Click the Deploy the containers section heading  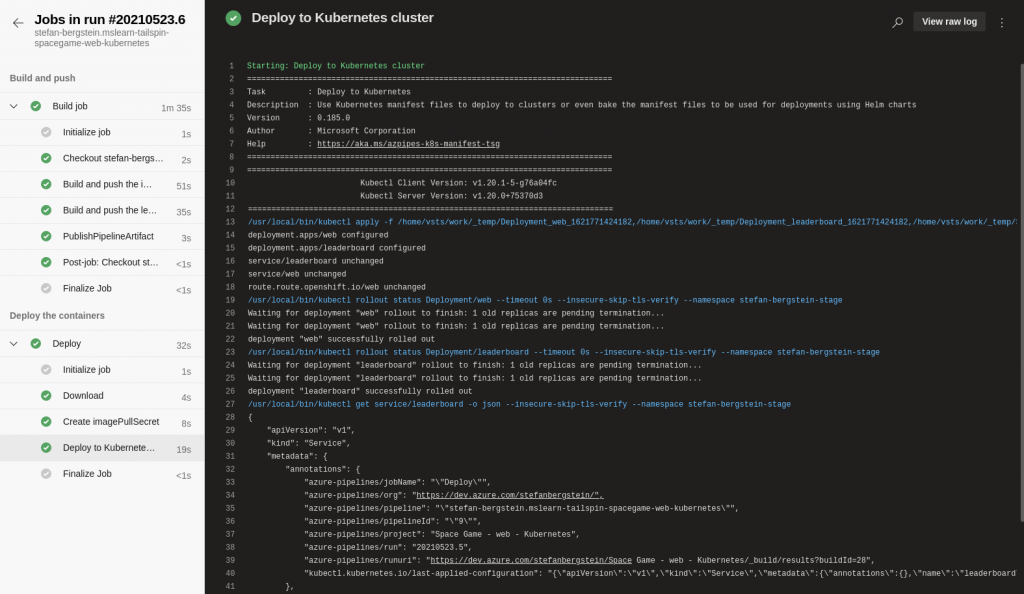[57, 315]
